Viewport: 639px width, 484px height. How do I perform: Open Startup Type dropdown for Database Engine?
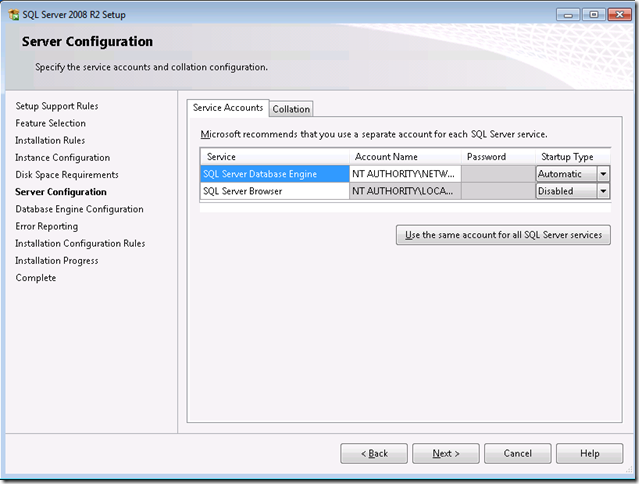click(x=603, y=174)
